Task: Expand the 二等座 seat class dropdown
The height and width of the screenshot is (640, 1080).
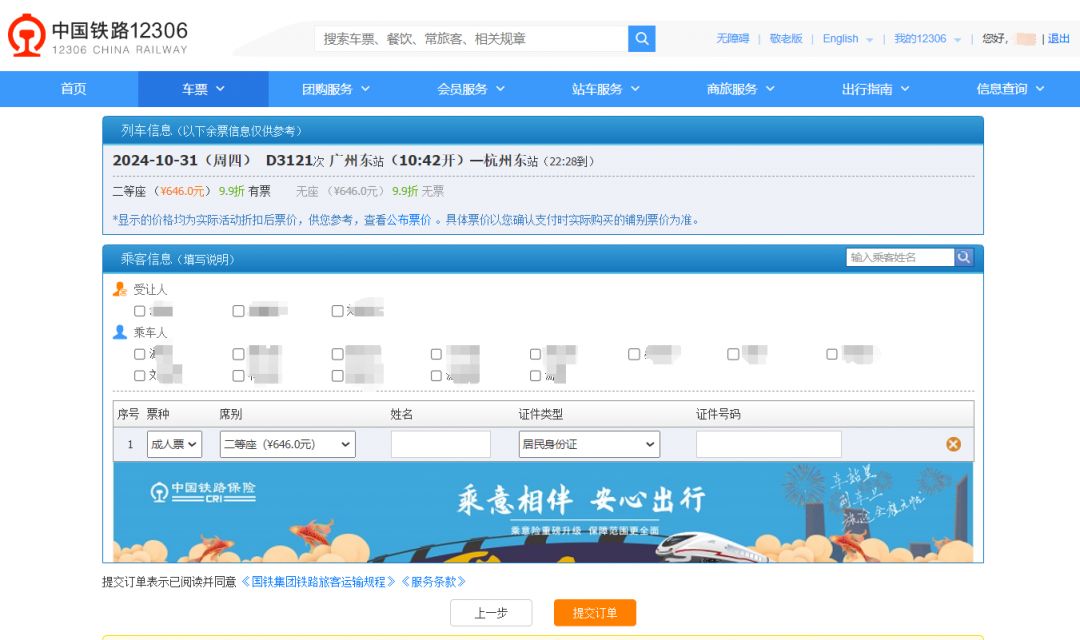Action: (288, 444)
